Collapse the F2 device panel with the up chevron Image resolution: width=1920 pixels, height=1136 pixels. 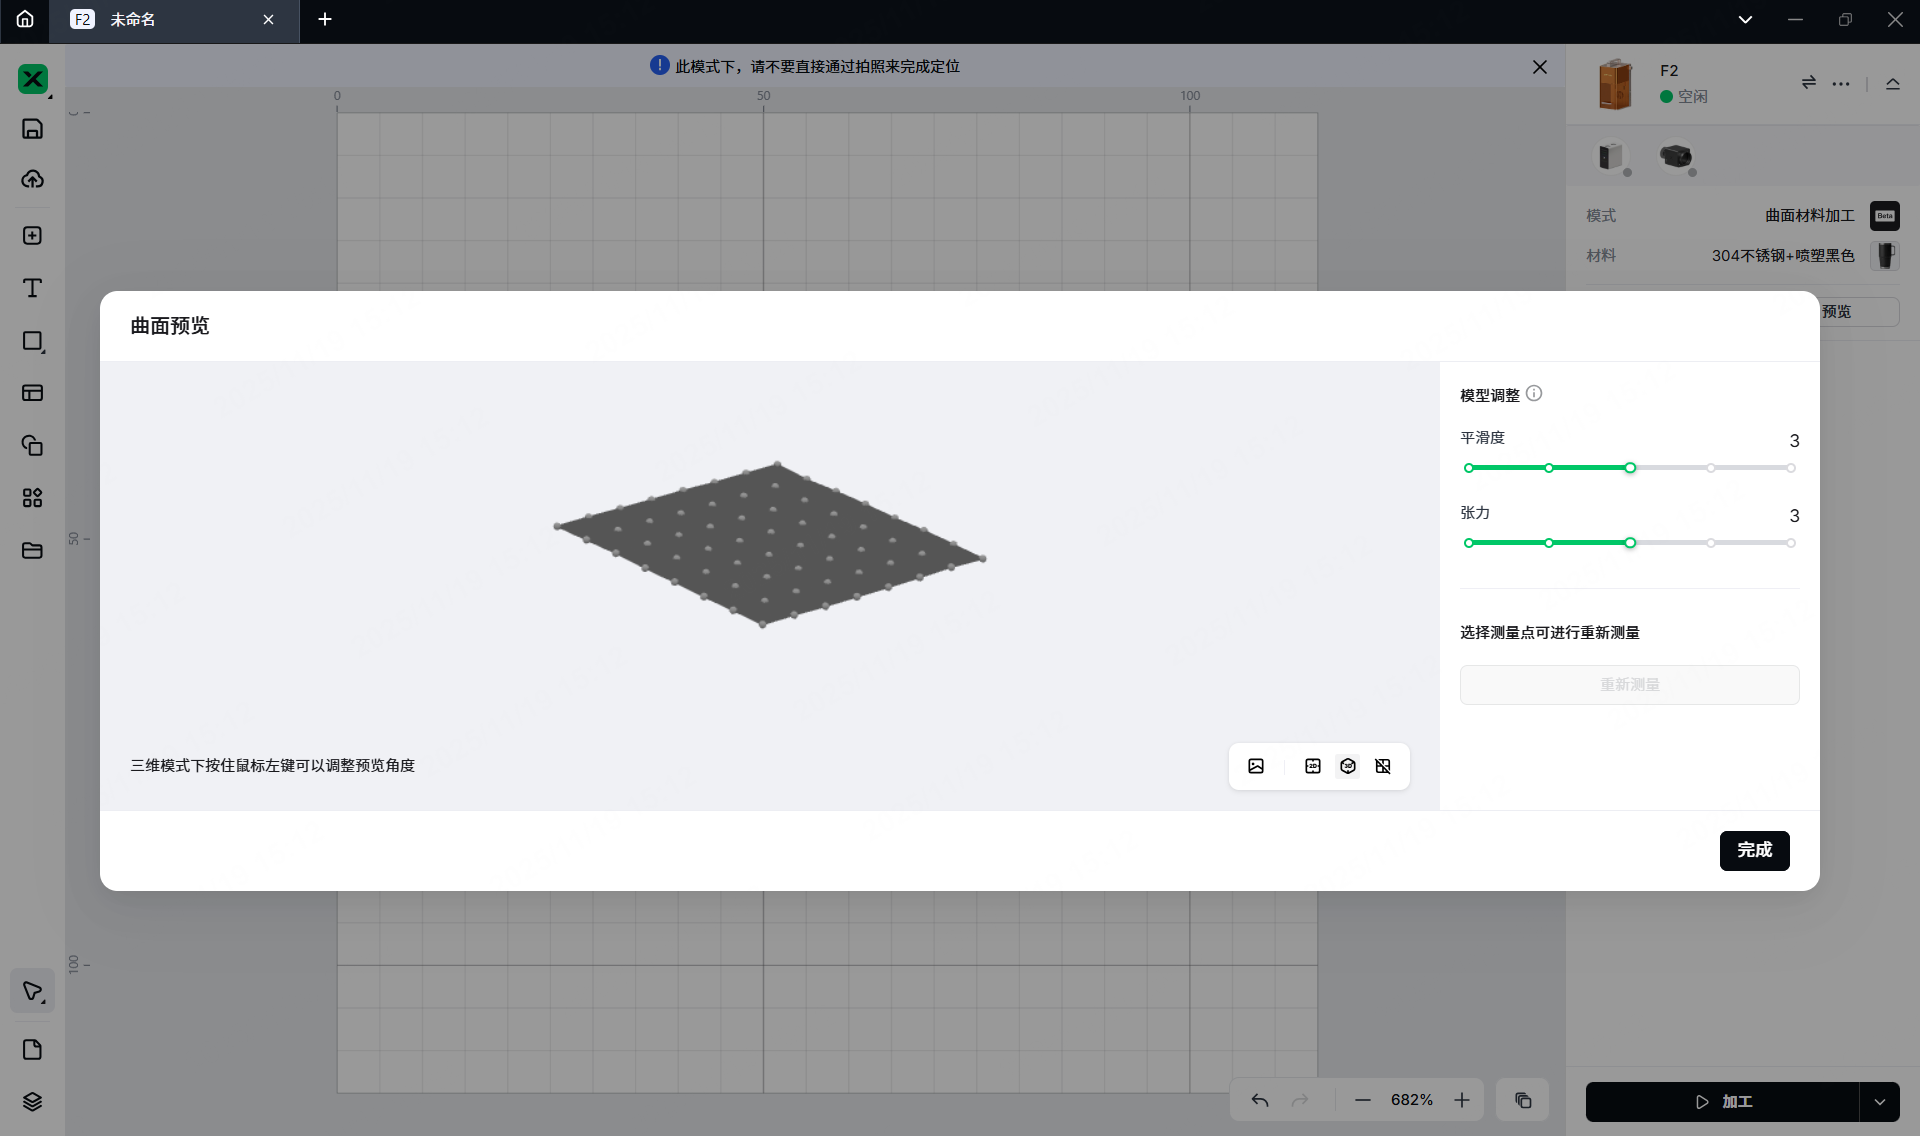pyautogui.click(x=1892, y=84)
